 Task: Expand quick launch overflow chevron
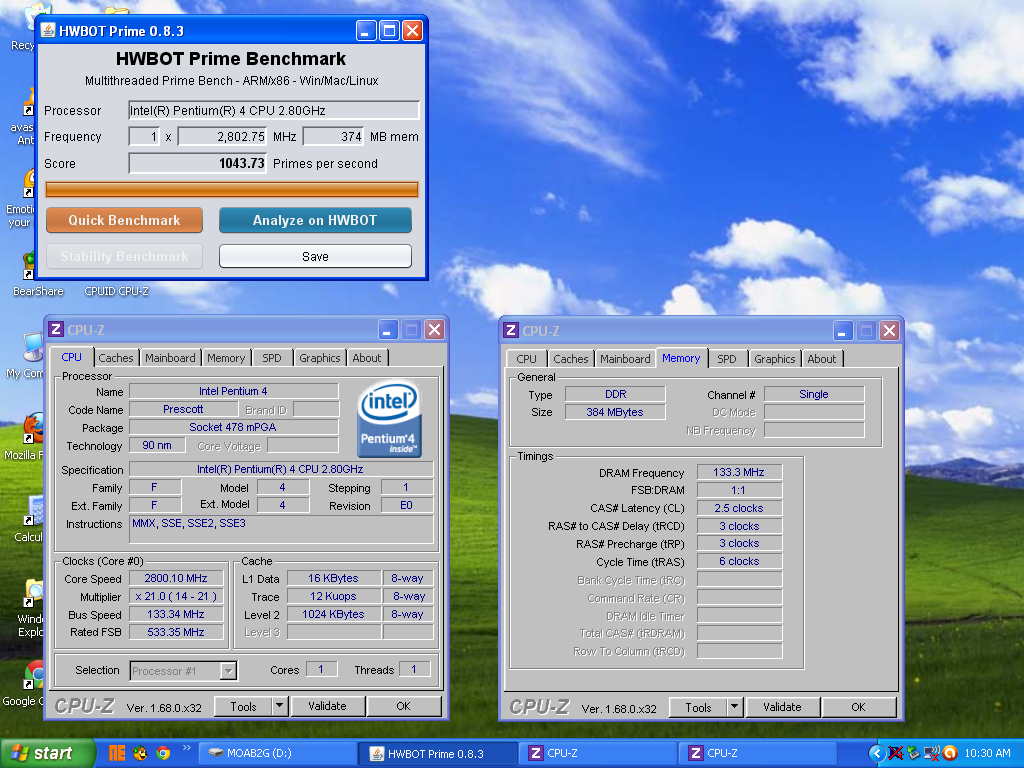coord(186,748)
